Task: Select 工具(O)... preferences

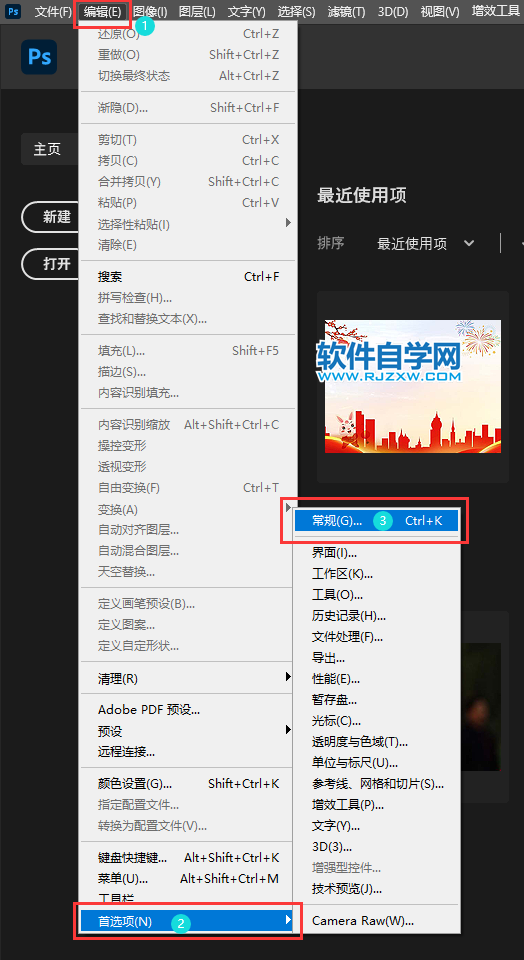Action: (x=376, y=594)
